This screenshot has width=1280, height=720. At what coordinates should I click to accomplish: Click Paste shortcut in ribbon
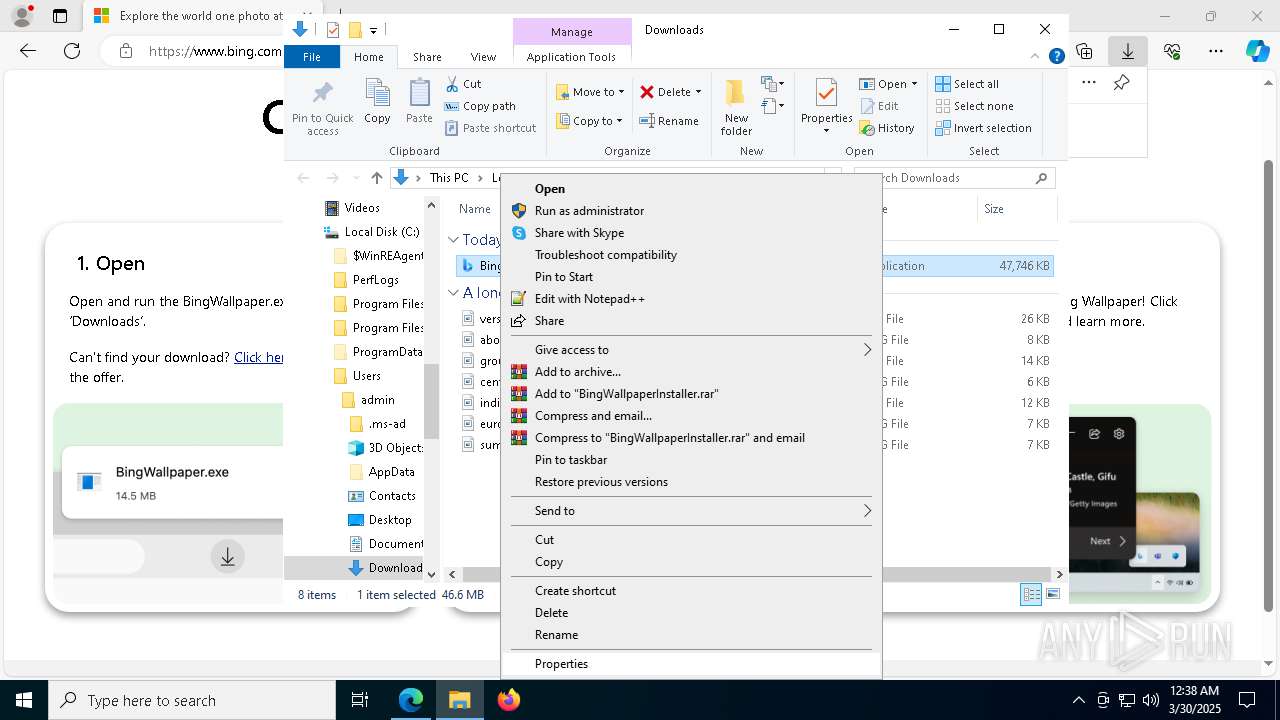(x=490, y=128)
